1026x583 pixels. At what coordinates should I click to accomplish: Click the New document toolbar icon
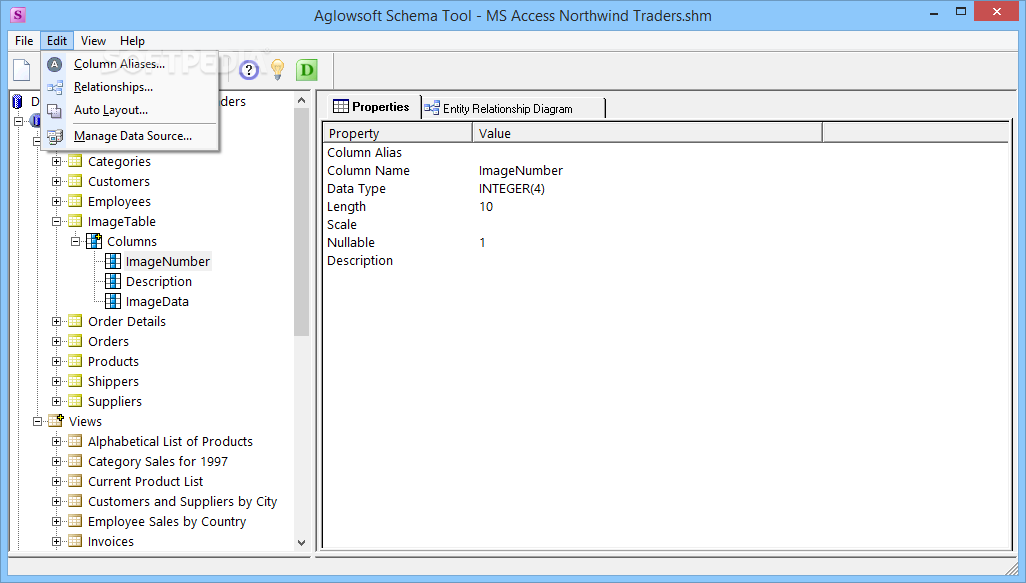coord(22,70)
